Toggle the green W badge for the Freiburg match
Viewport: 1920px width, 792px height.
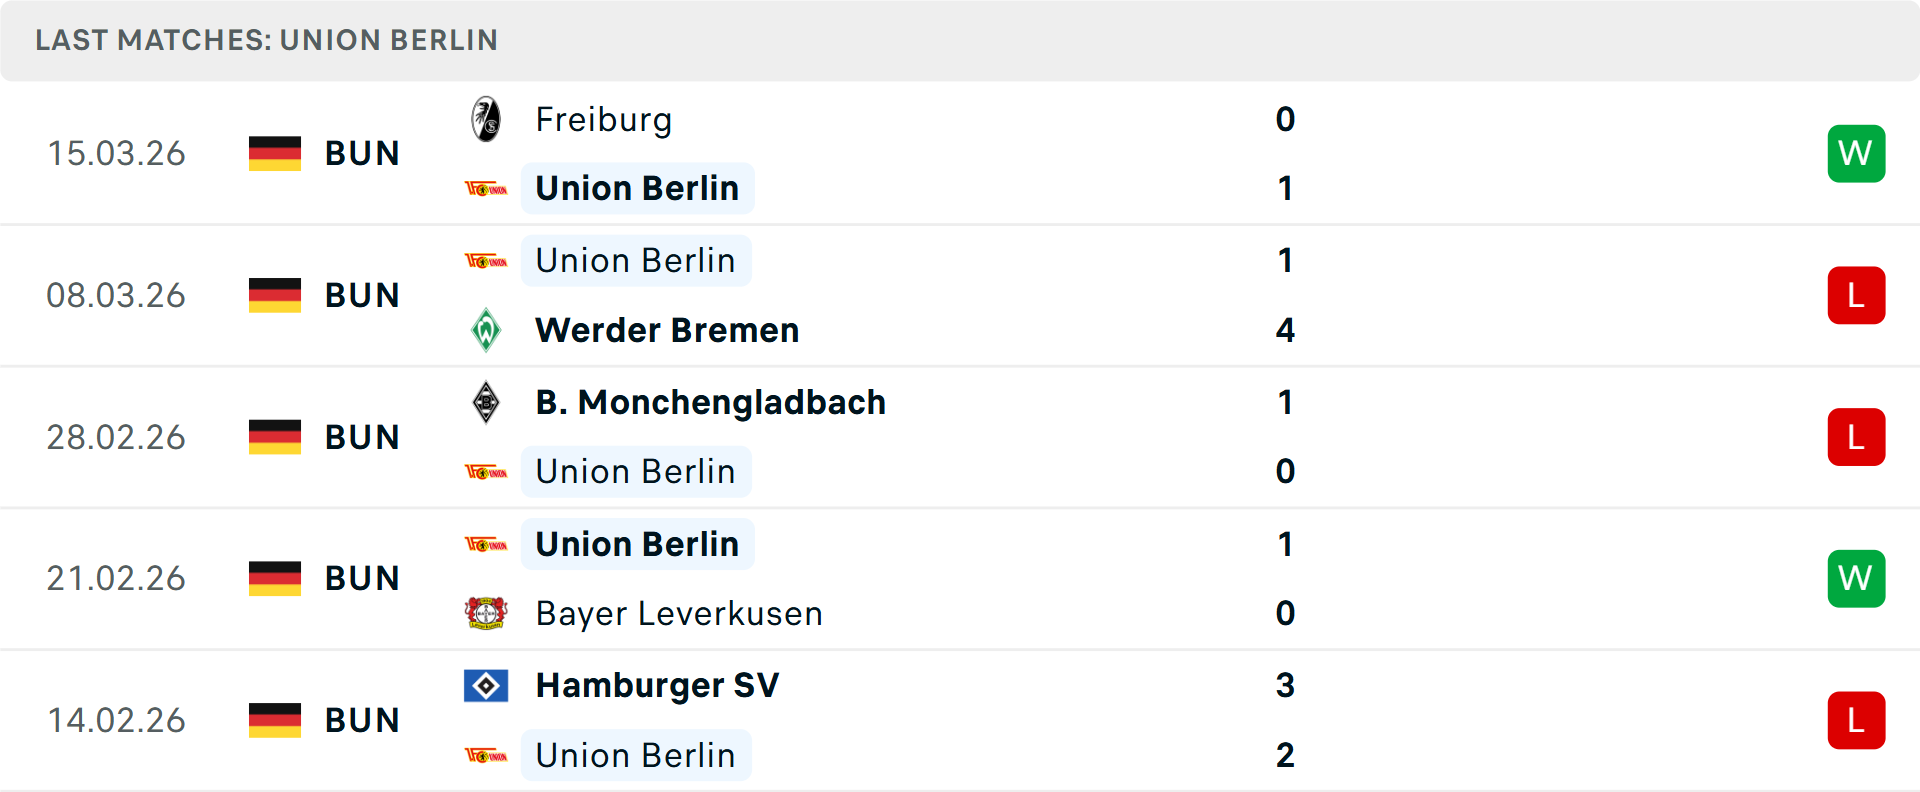[1856, 153]
